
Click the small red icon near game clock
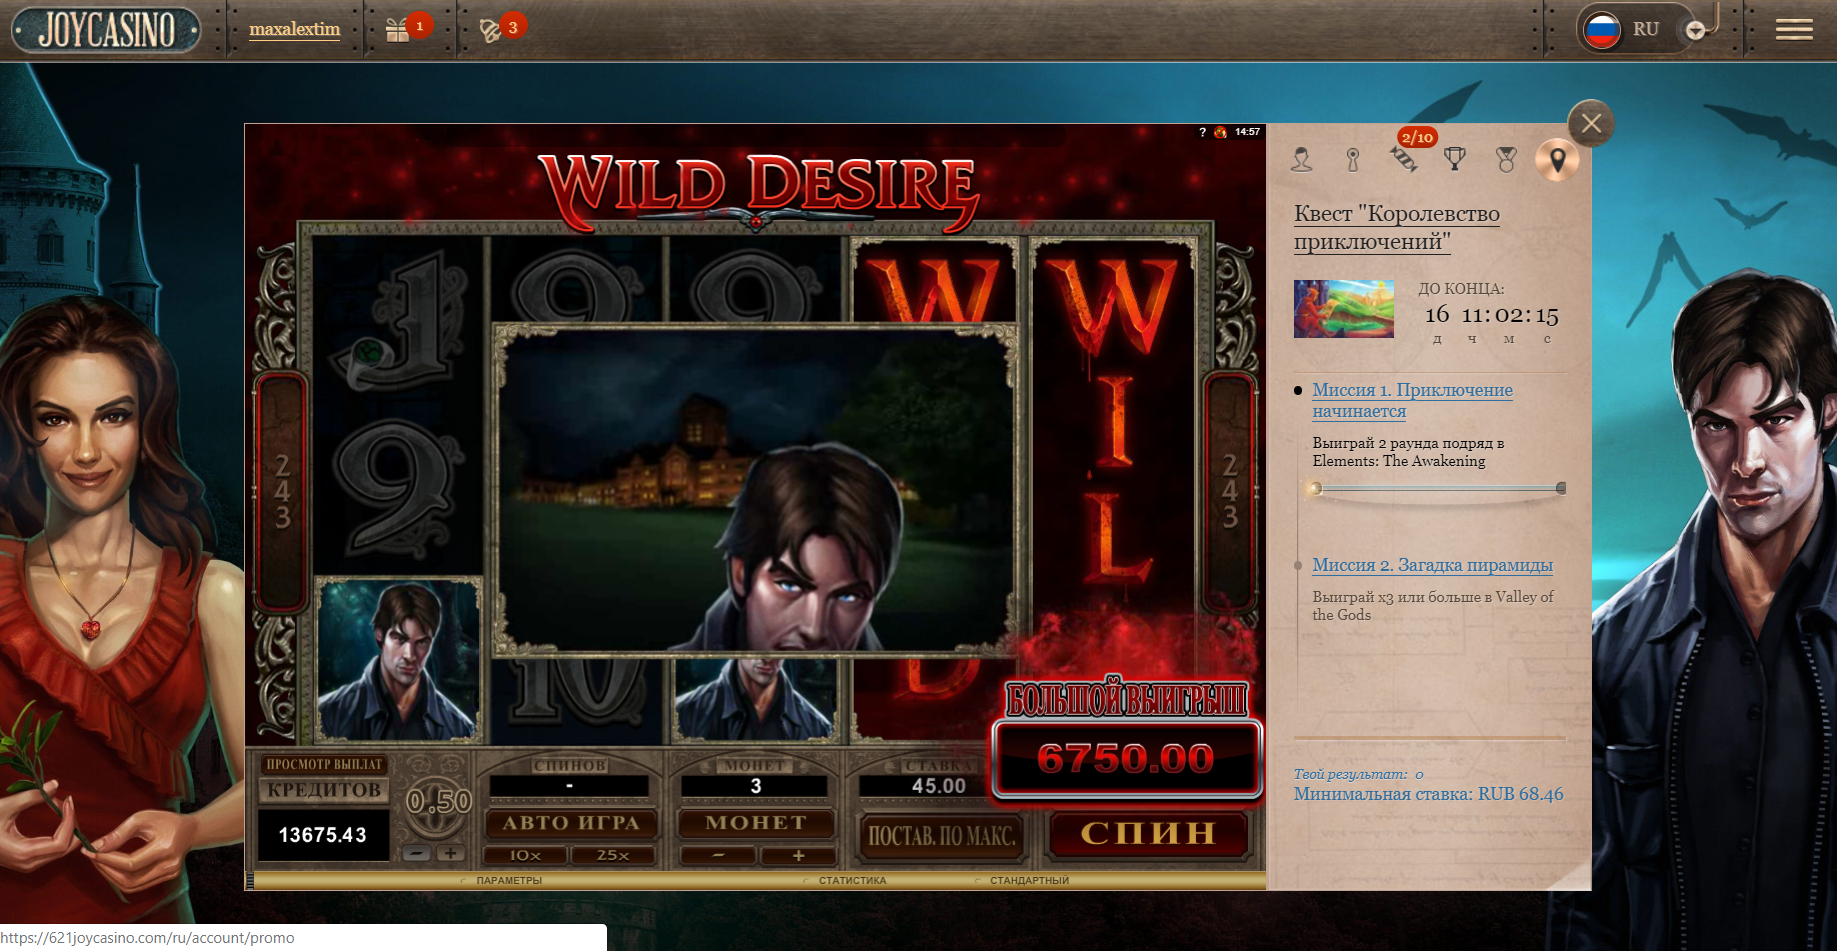tap(1220, 132)
